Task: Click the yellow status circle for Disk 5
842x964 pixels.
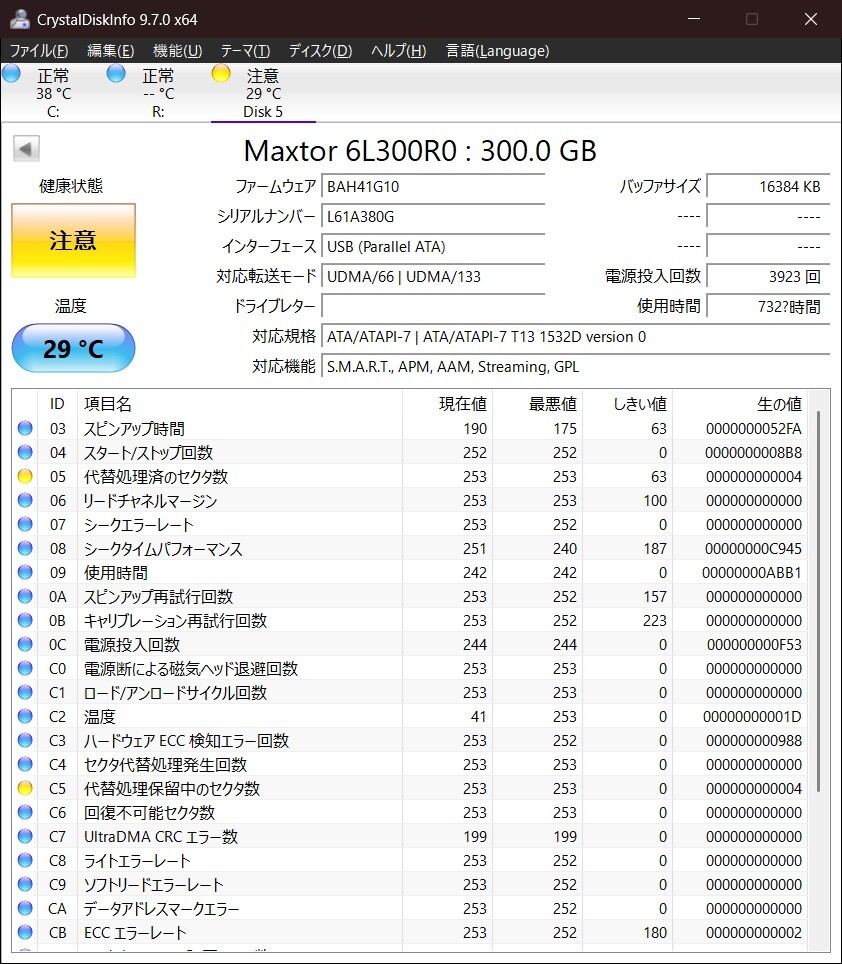Action: pos(221,74)
